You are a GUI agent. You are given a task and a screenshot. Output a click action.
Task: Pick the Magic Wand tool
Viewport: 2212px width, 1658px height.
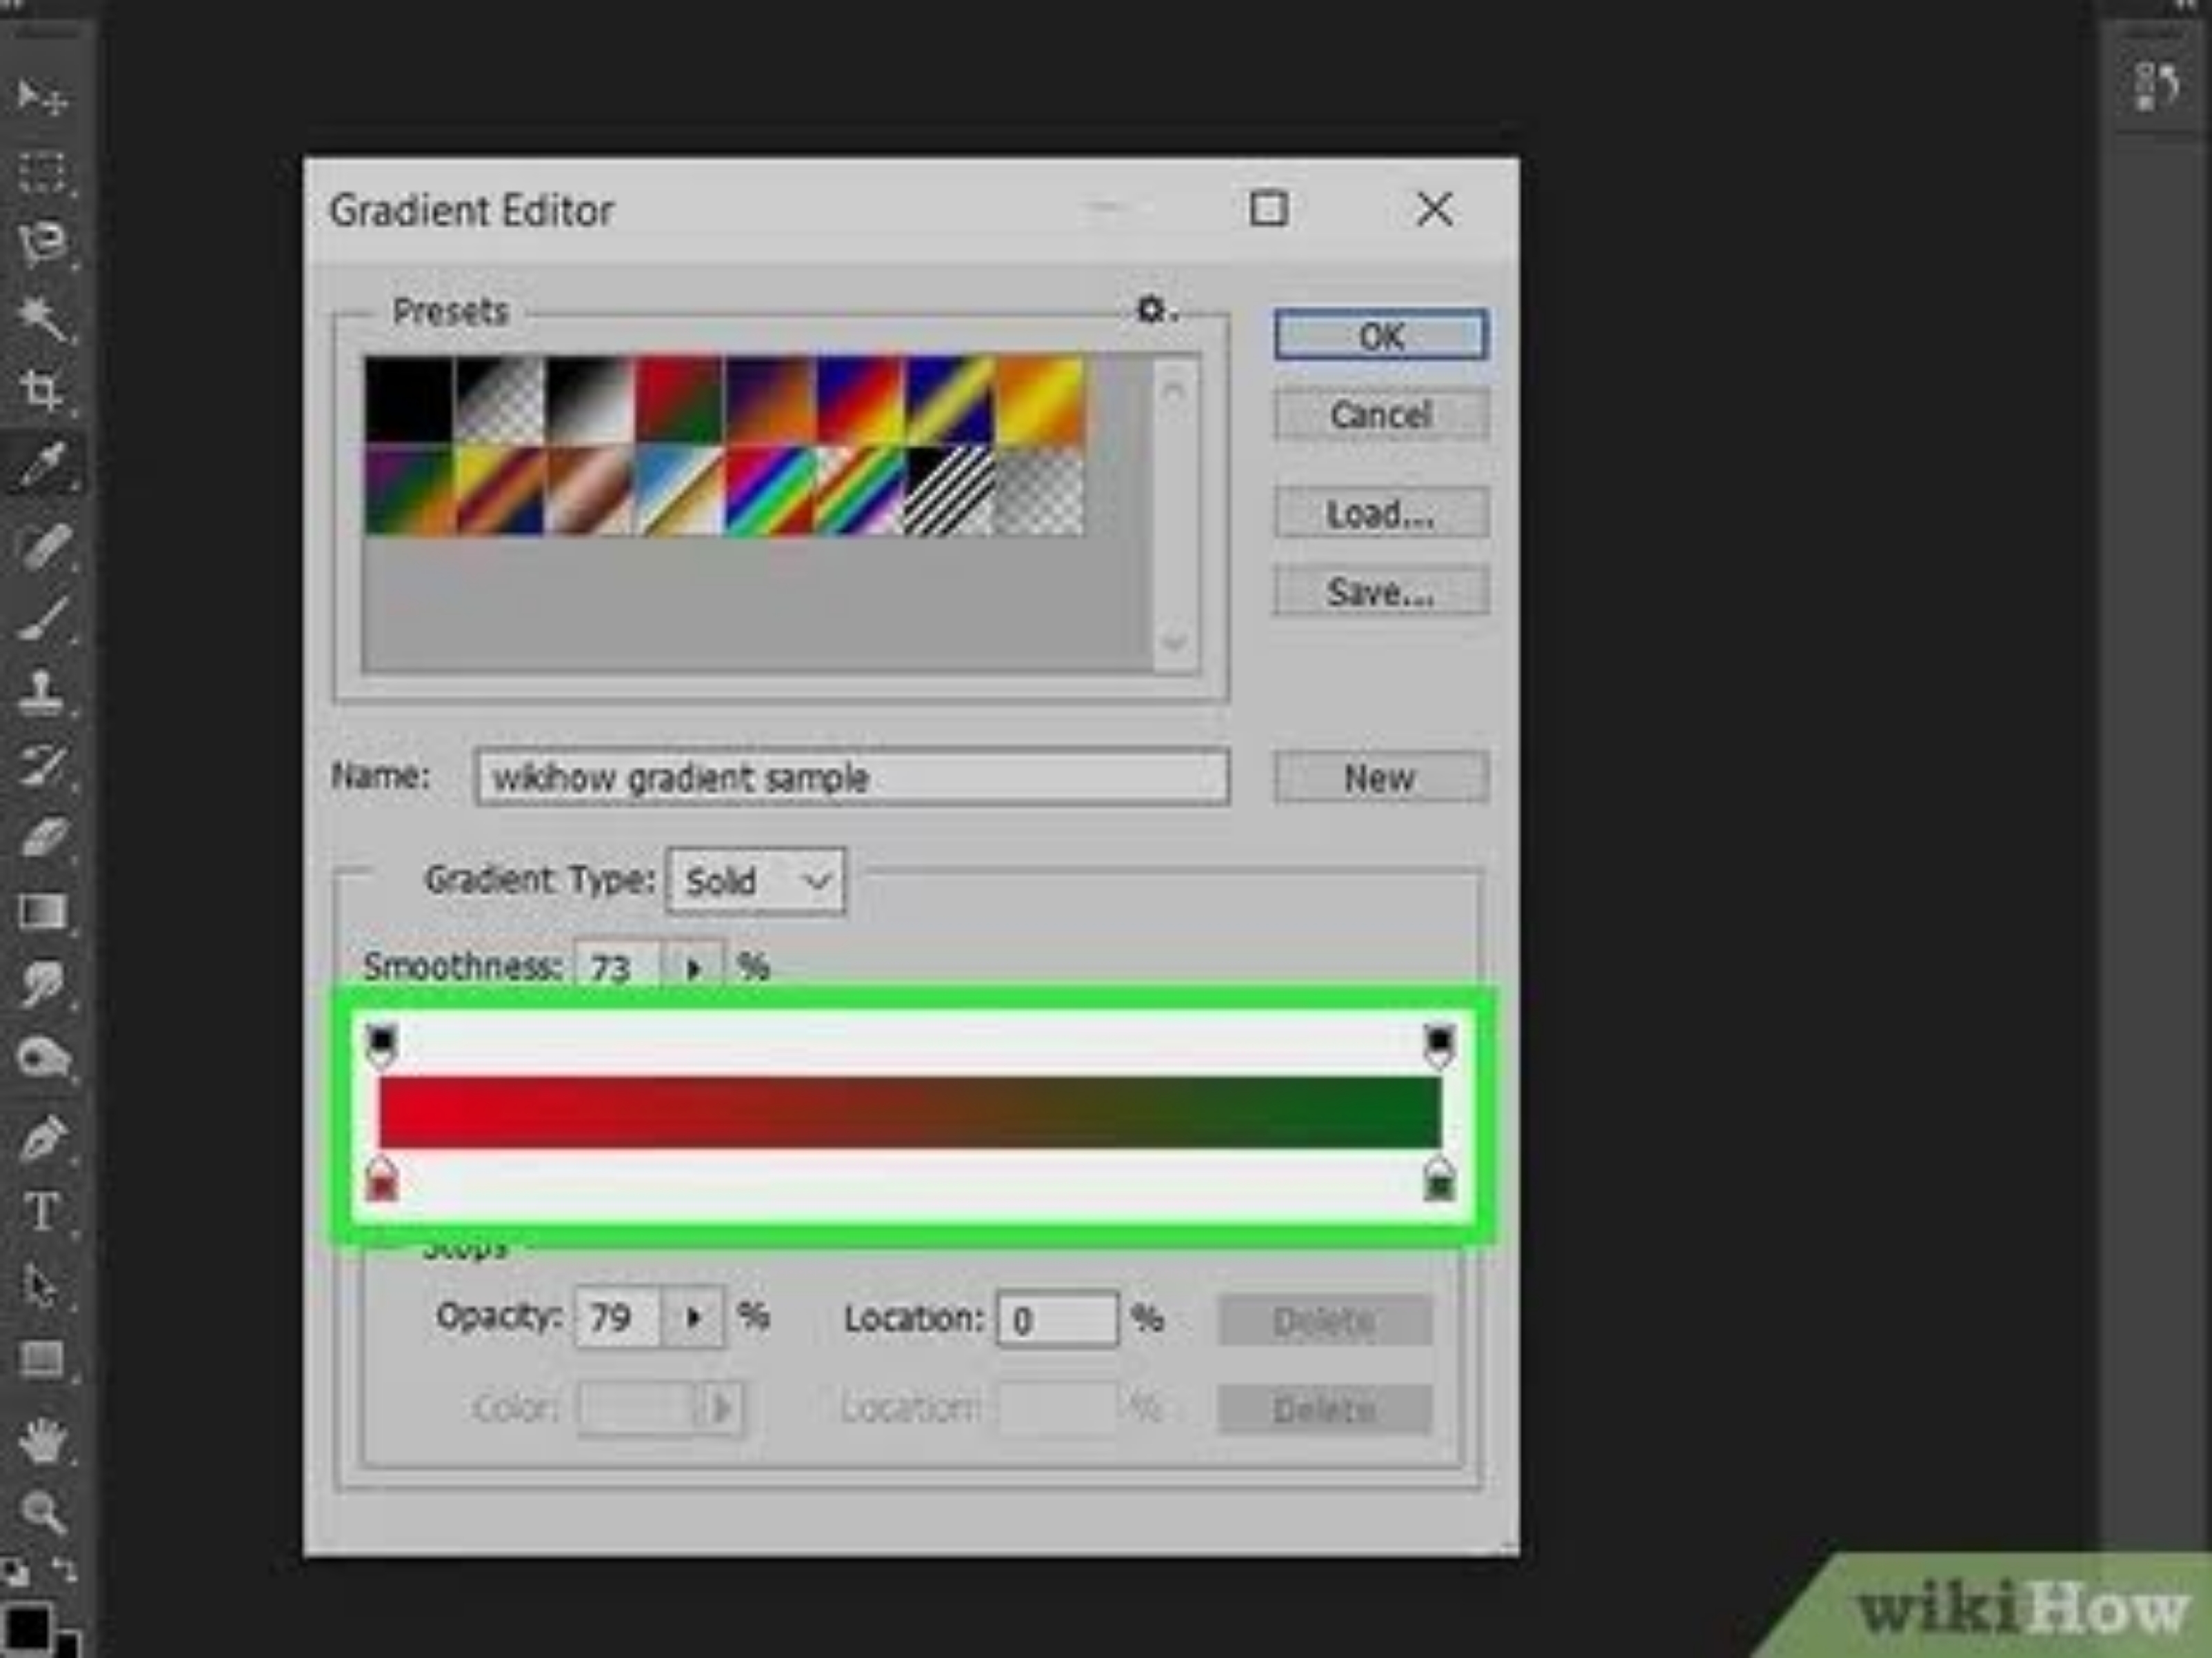point(42,318)
